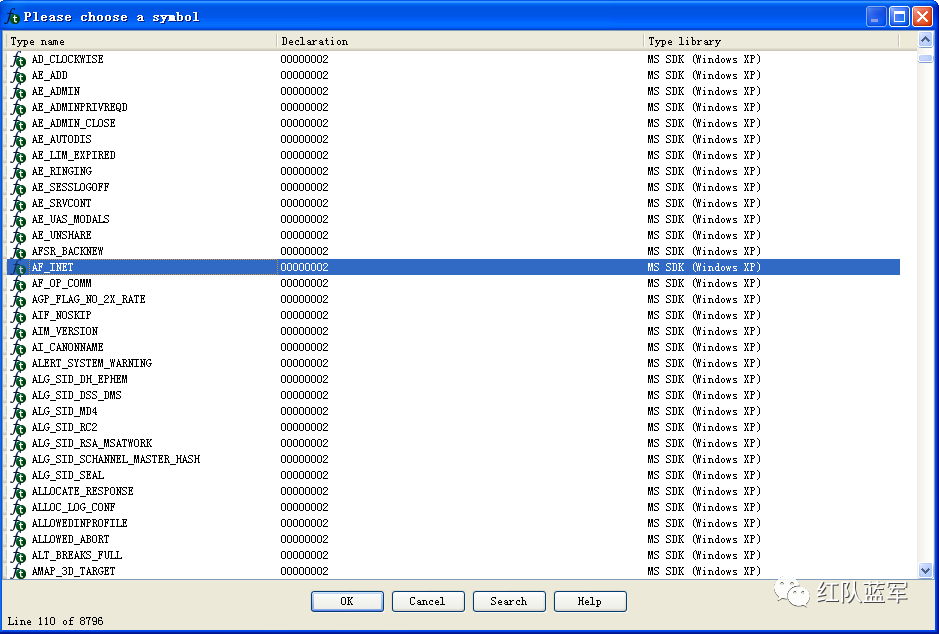Click type library cell of AD_CLOCKWISE row
This screenshot has height=634, width=939.
point(704,59)
